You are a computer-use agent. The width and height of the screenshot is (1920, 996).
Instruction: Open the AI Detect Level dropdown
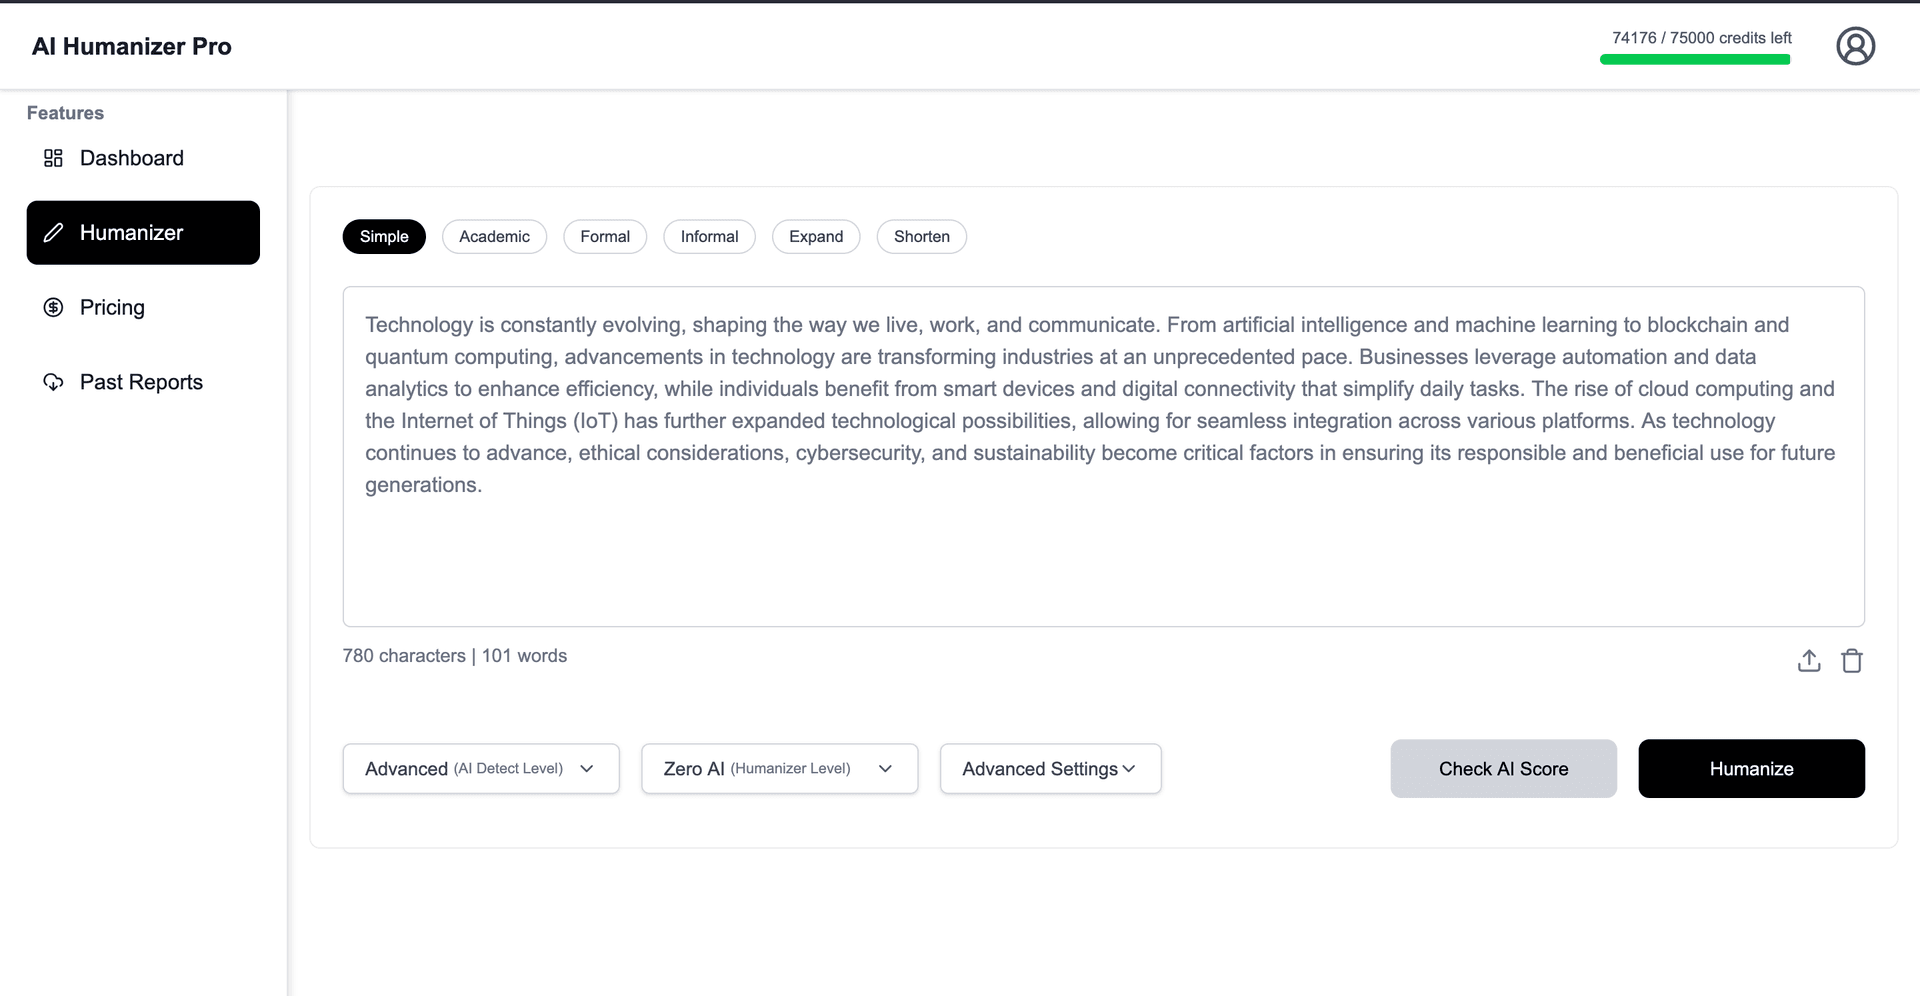coord(480,768)
